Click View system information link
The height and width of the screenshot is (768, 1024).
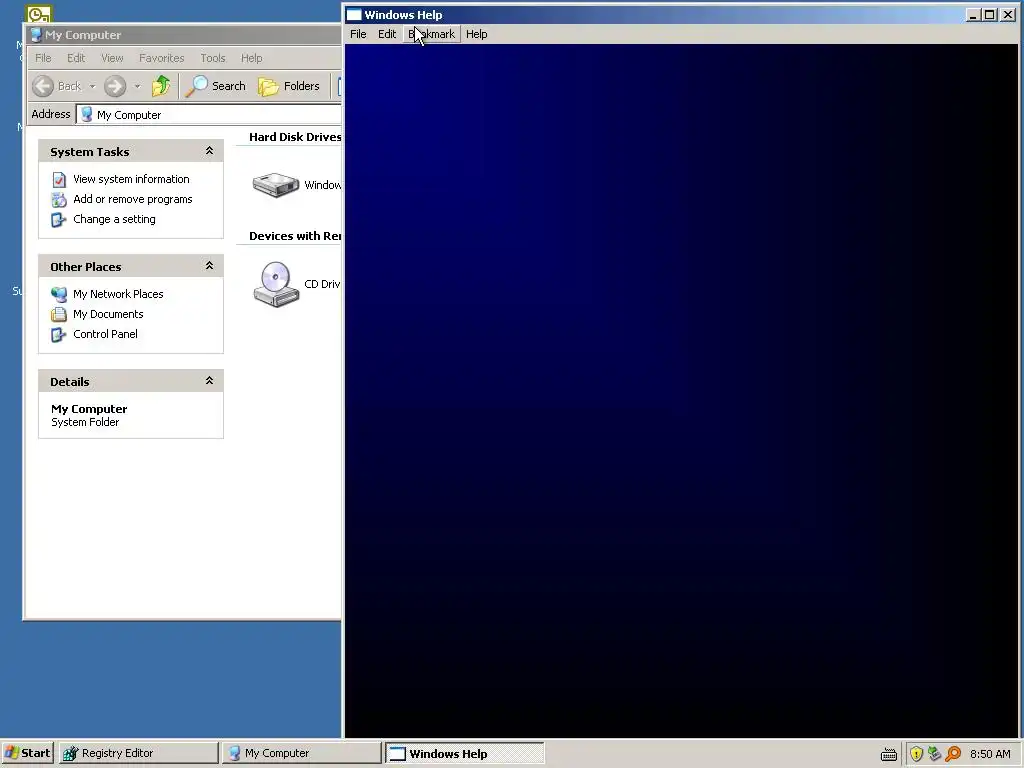coord(131,179)
